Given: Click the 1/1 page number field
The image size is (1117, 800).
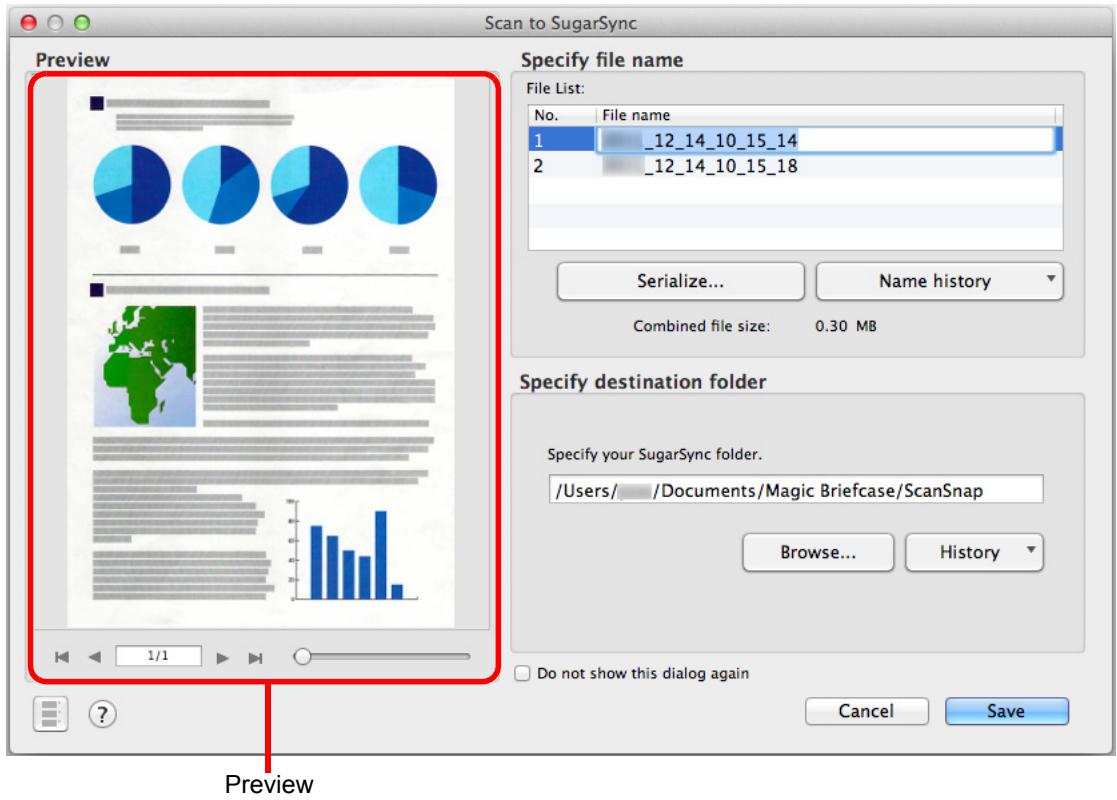Looking at the screenshot, I should coord(158,655).
